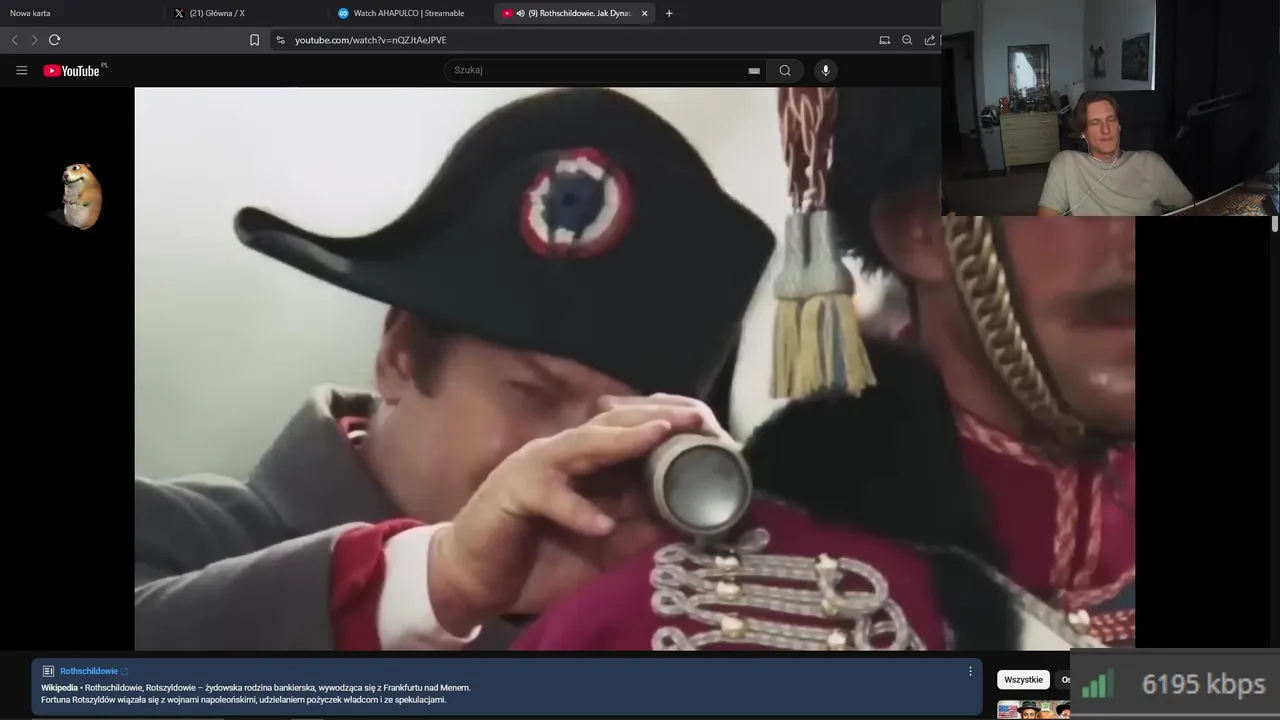Click the webcam overlay feed
The height and width of the screenshot is (720, 1280).
coord(1110,108)
